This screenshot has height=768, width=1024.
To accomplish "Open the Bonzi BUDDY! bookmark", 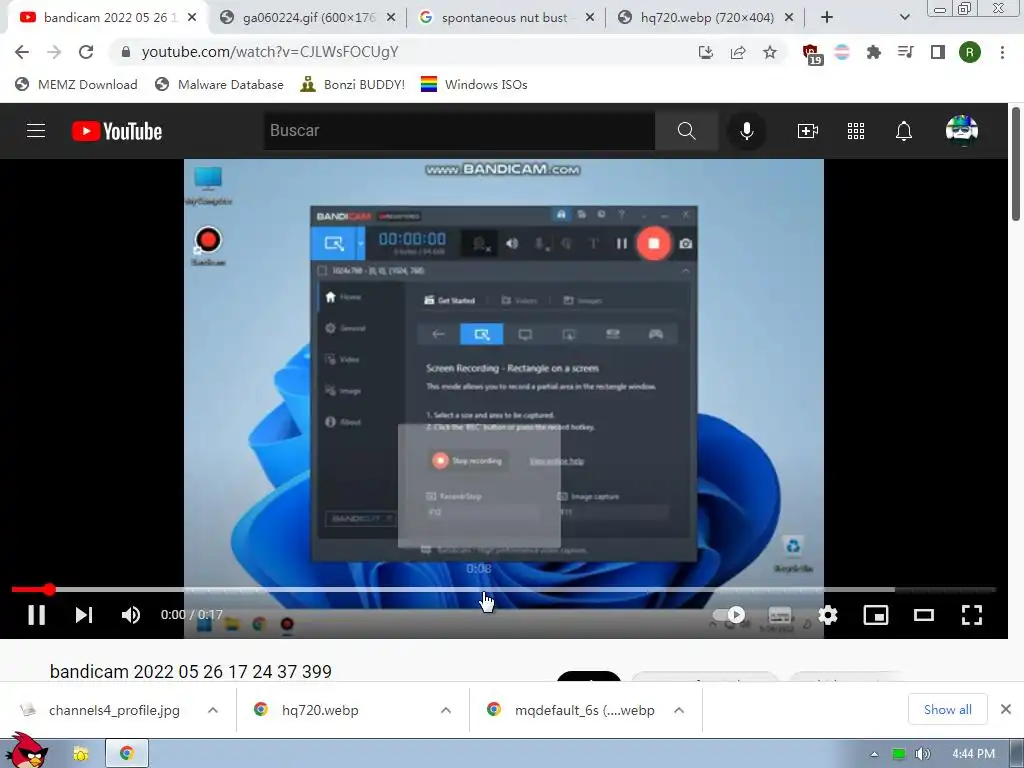I will pyautogui.click(x=352, y=84).
